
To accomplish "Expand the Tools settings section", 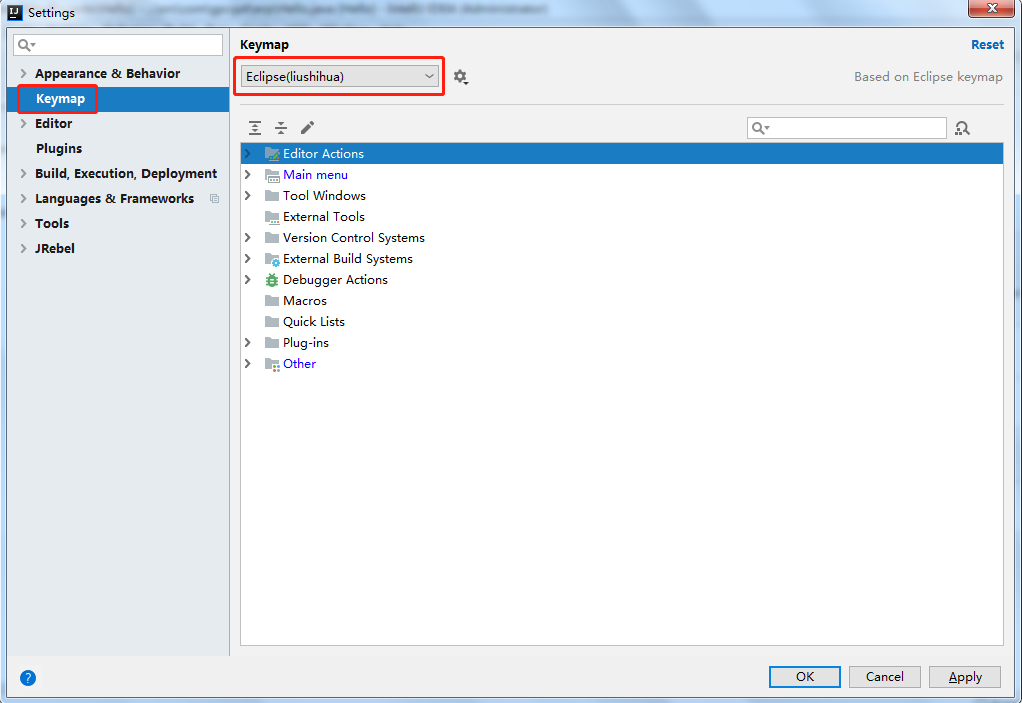I will click(23, 223).
